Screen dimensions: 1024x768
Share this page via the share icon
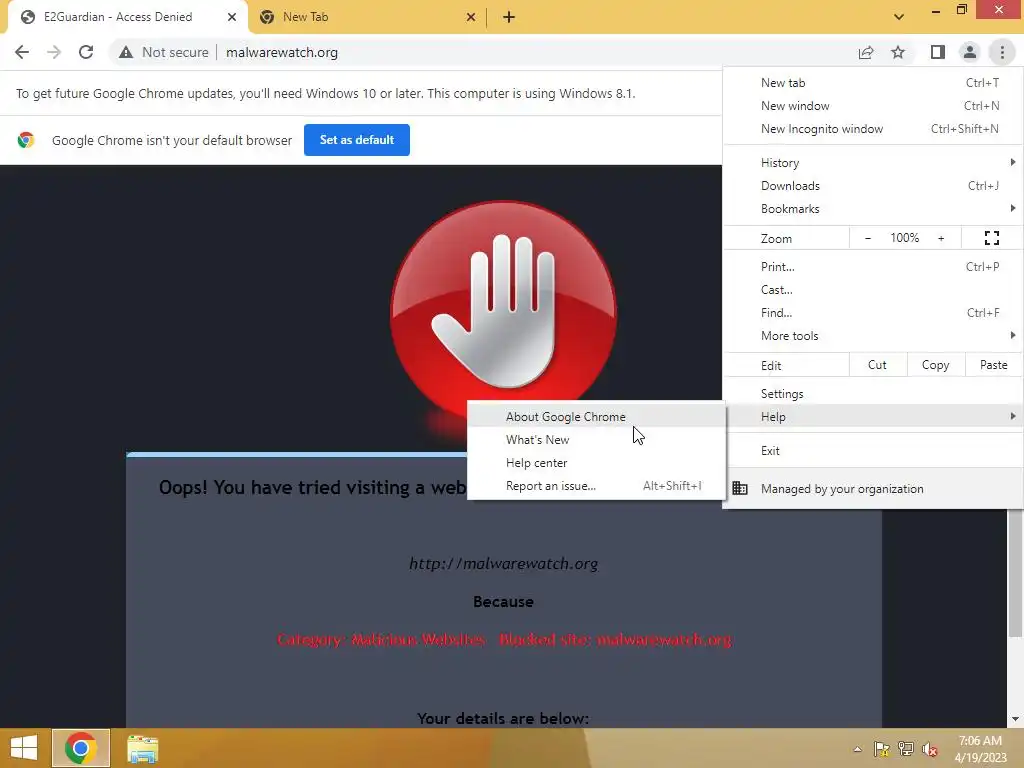coord(866,52)
